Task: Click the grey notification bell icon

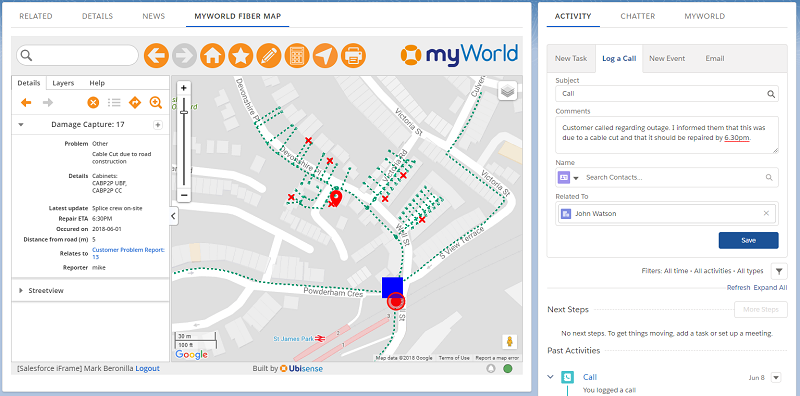Action: (491, 368)
